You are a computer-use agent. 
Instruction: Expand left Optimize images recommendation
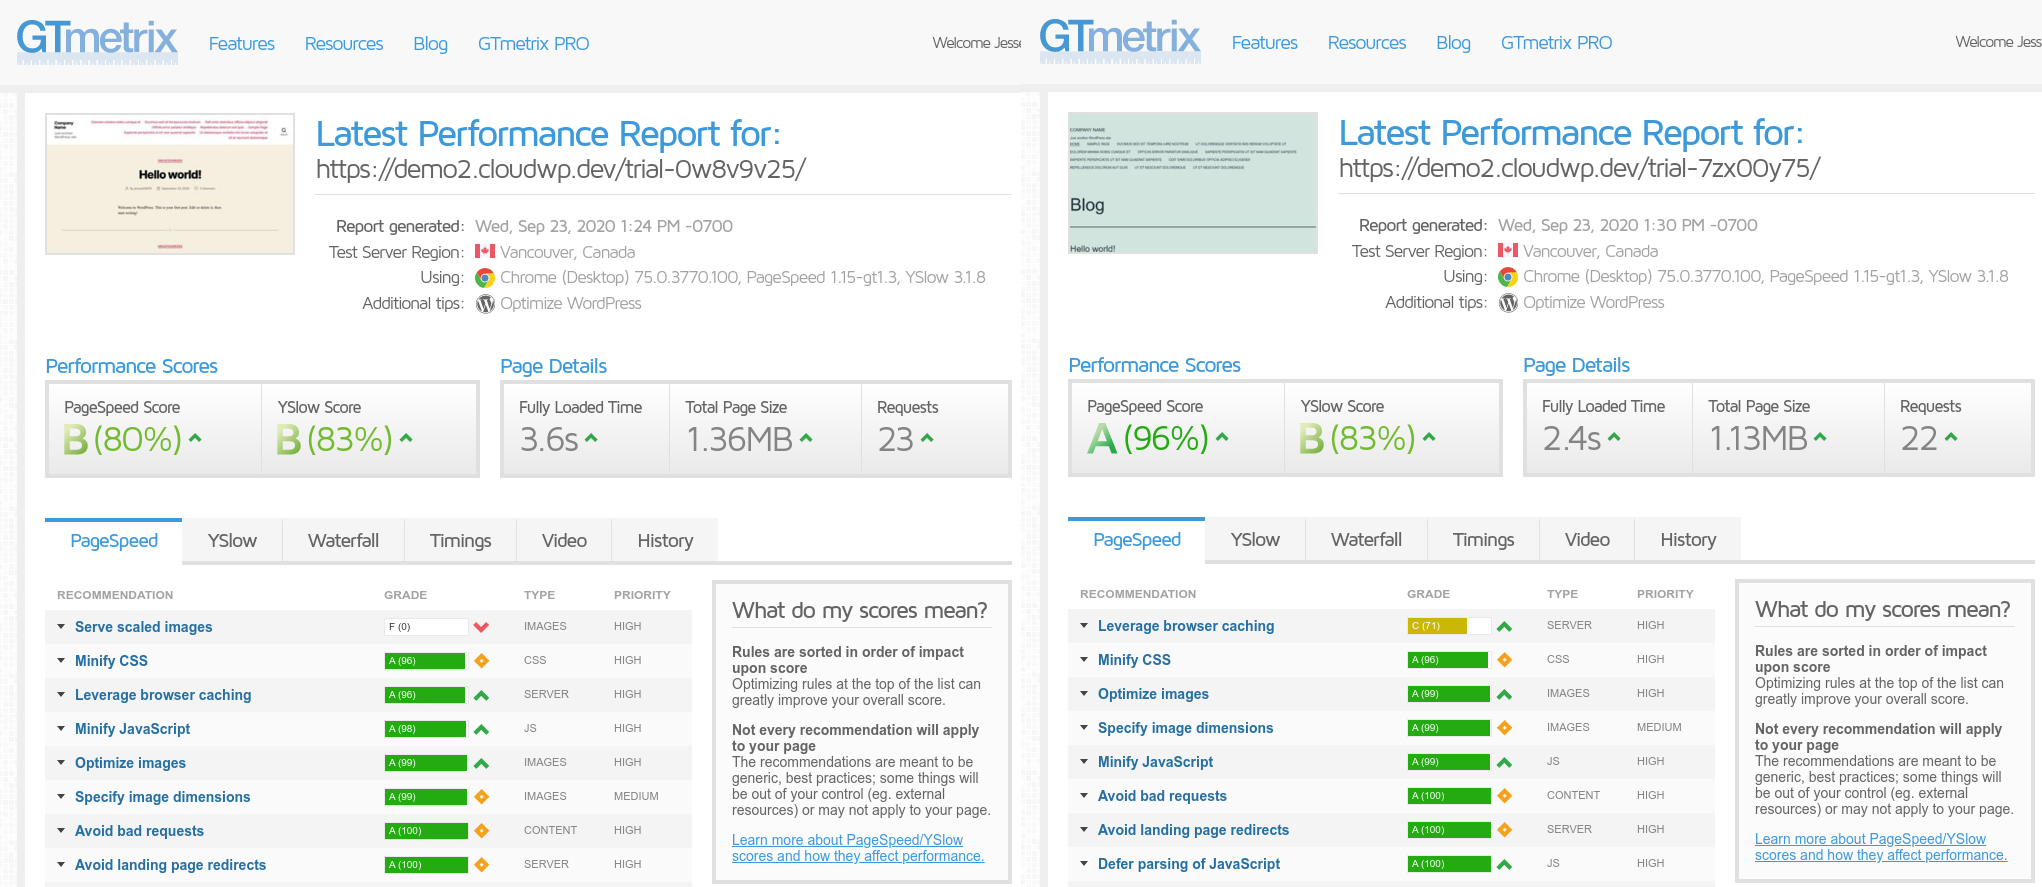click(61, 763)
